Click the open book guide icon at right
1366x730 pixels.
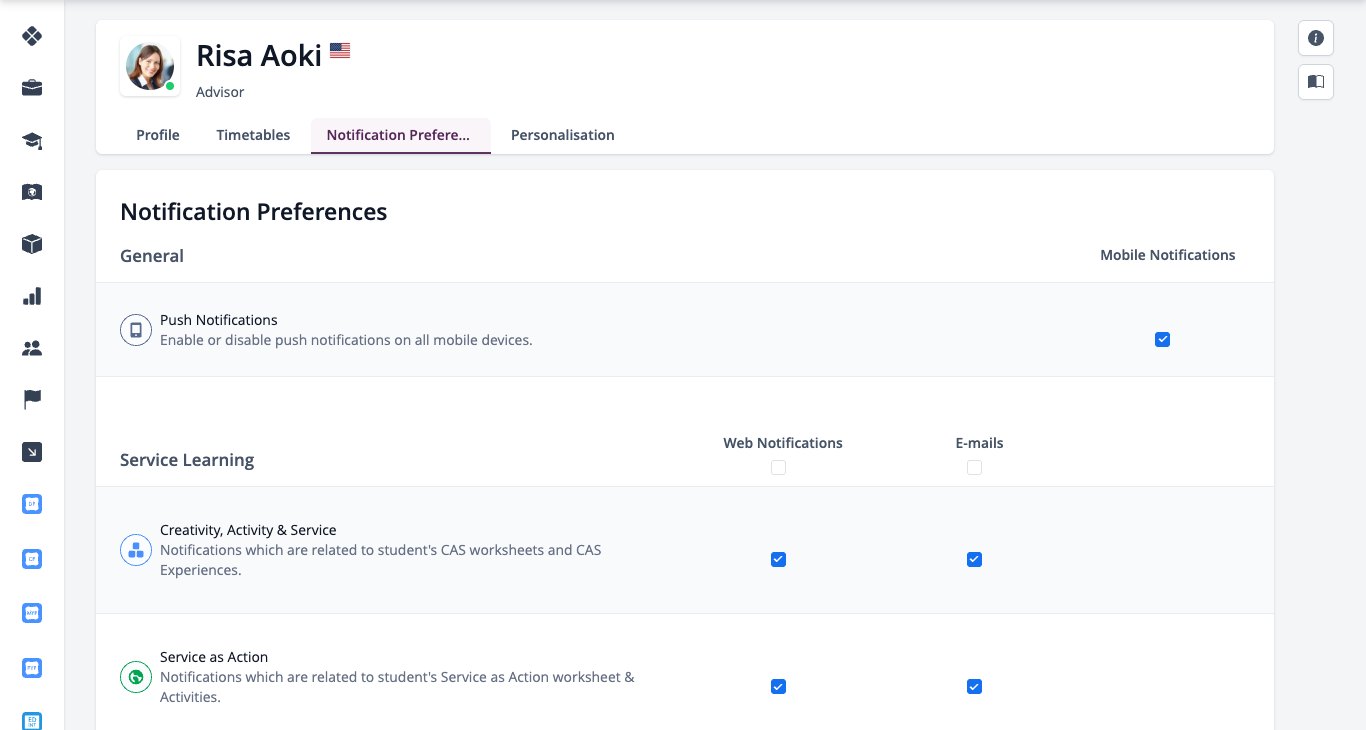tap(1316, 81)
